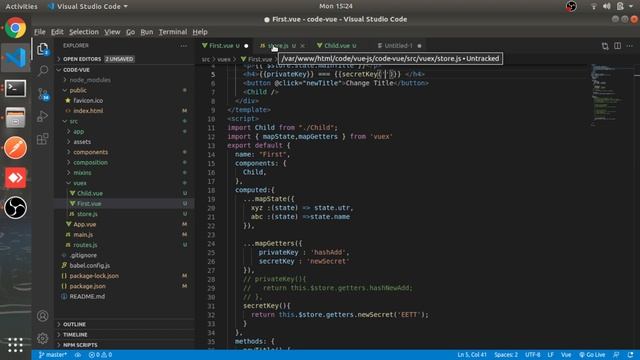This screenshot has height=360, width=640.
Task: Open the Explorer view in the activity bar
Action: [x=42, y=49]
